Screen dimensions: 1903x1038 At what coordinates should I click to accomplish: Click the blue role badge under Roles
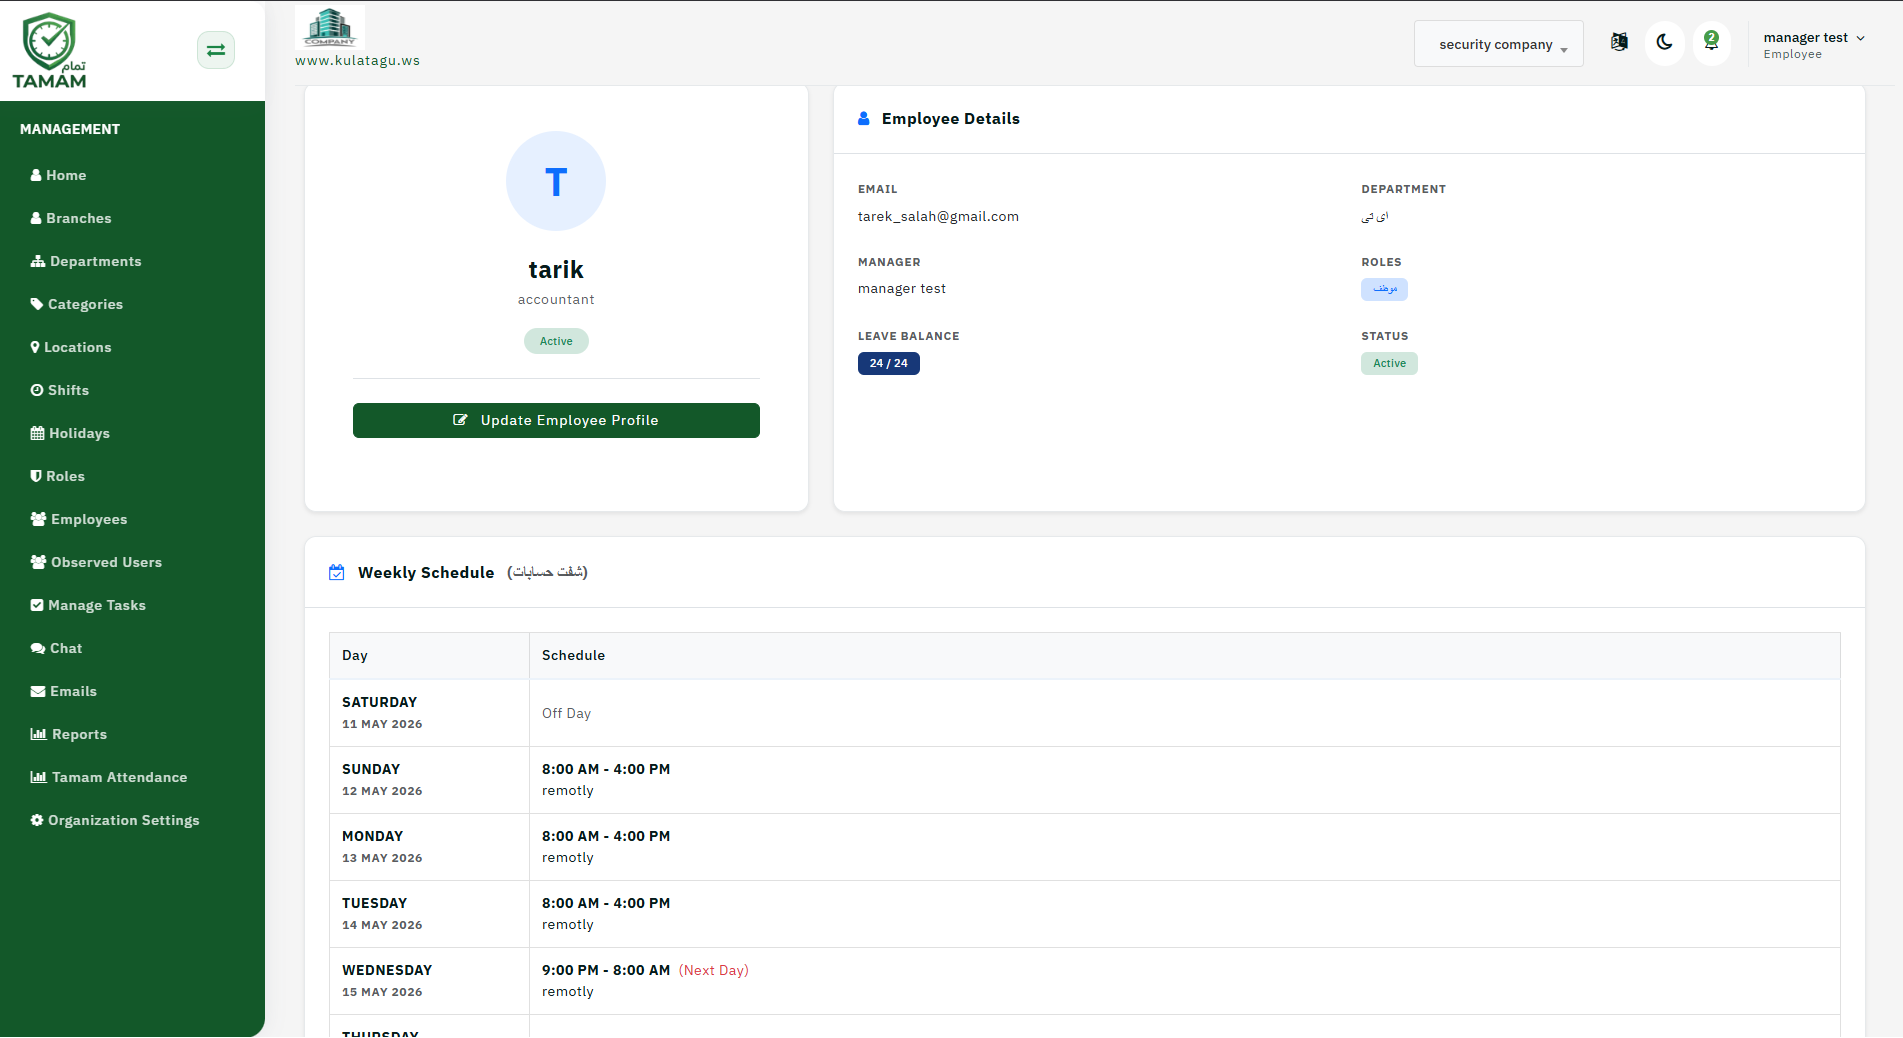pyautogui.click(x=1384, y=289)
